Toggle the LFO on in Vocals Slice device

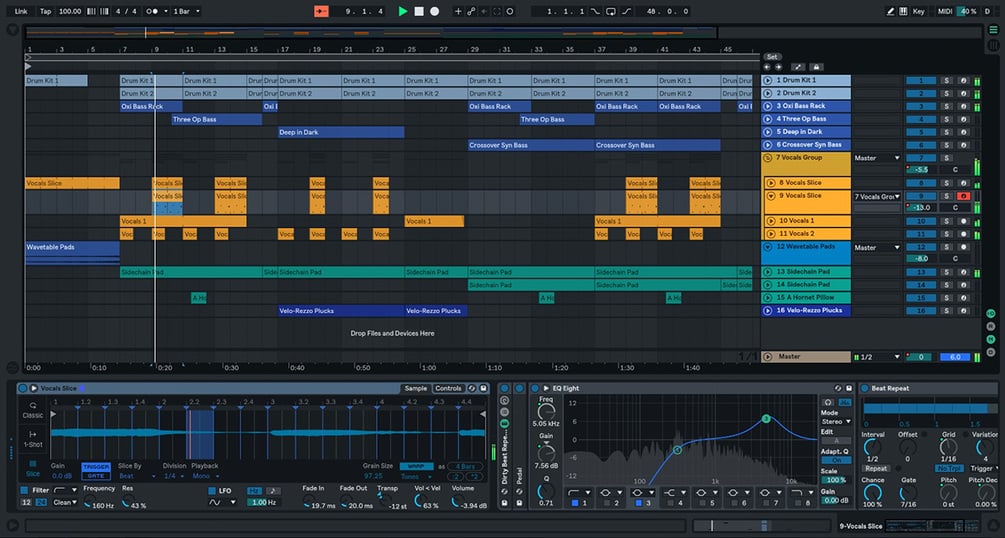pyautogui.click(x=212, y=491)
